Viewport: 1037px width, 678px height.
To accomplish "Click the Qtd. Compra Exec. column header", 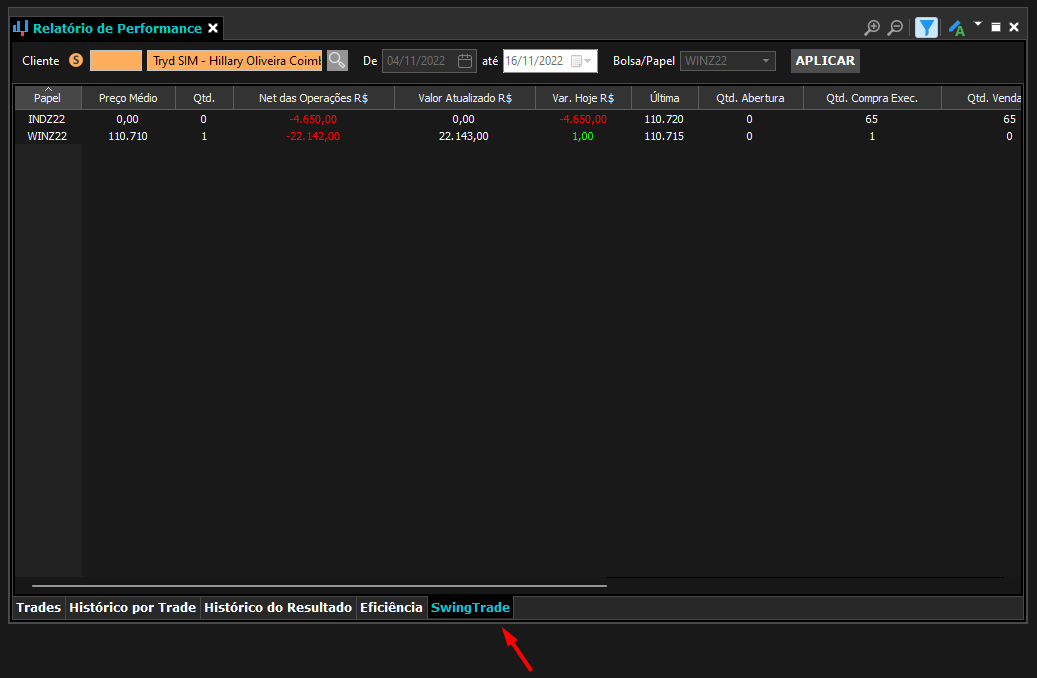I will click(872, 98).
